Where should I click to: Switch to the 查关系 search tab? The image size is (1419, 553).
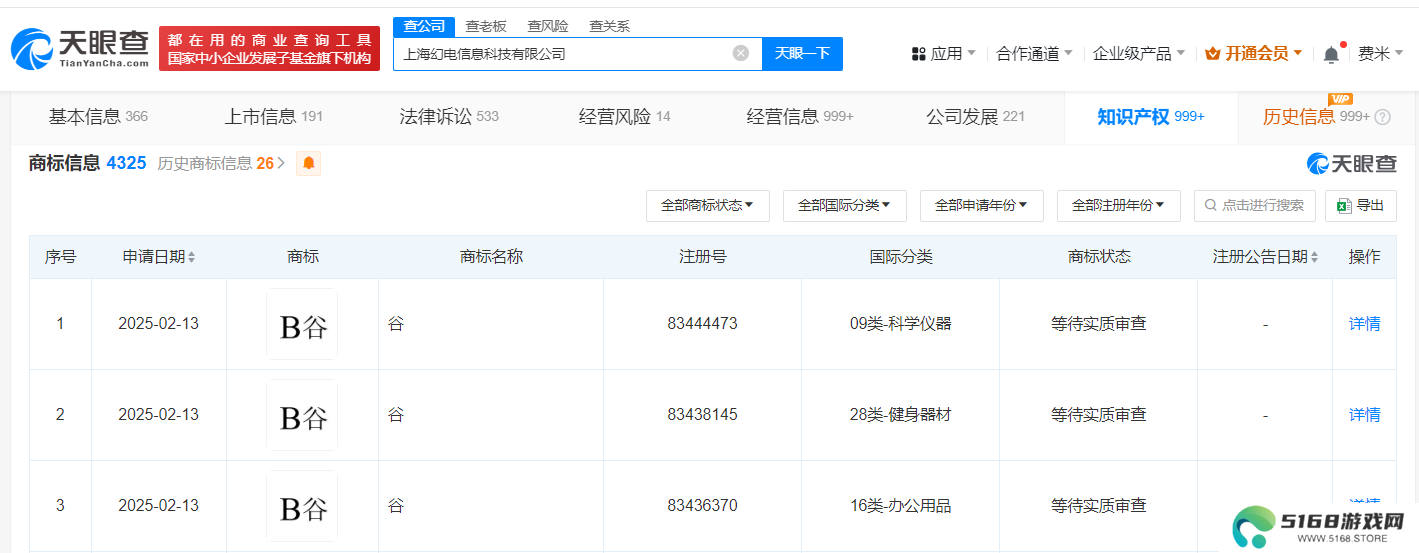click(610, 26)
